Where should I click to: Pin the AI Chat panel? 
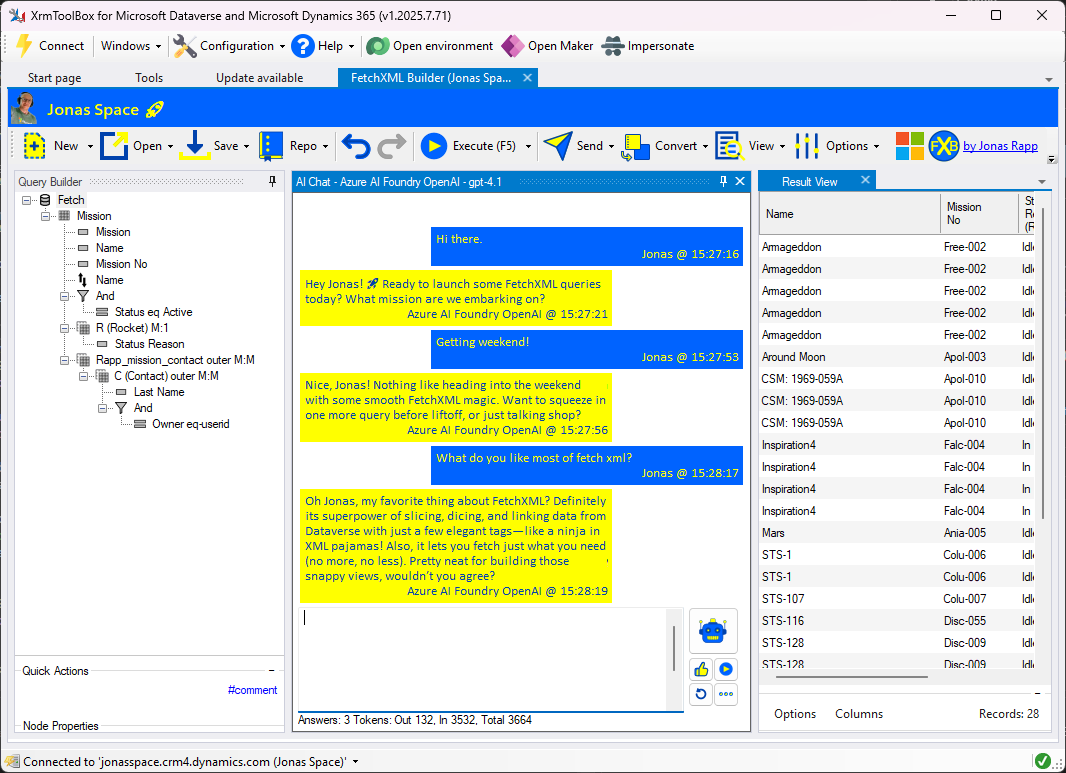[723, 181]
